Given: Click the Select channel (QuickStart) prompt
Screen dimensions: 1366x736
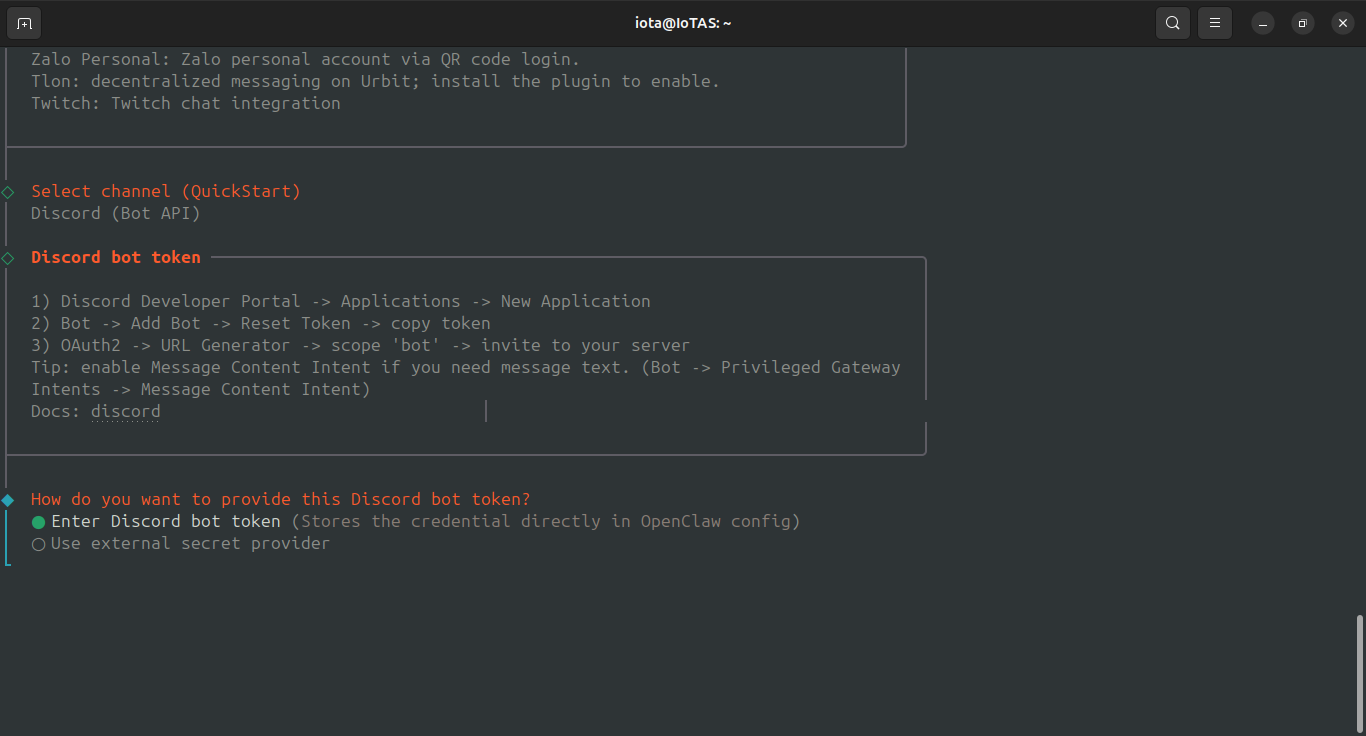Looking at the screenshot, I should pos(166,191).
